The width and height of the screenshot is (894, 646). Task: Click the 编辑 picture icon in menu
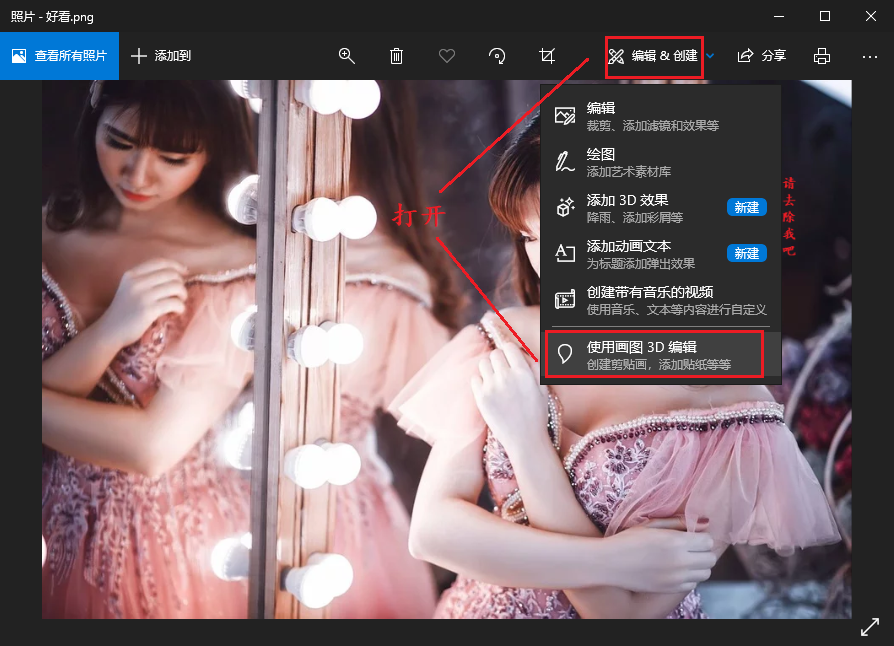[564, 116]
